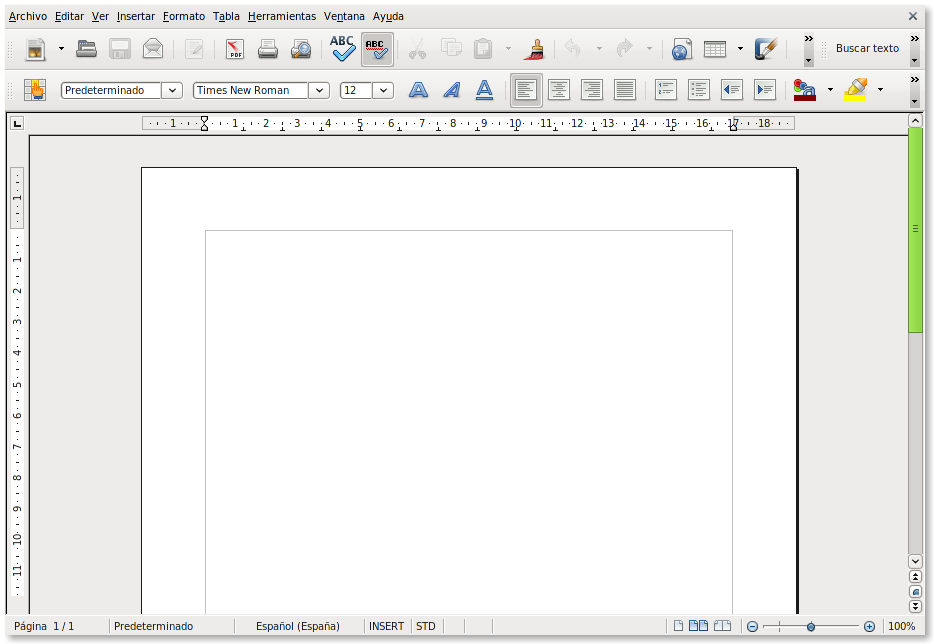
Task: Open the Styles and Formatting window icon
Action: [x=35, y=90]
